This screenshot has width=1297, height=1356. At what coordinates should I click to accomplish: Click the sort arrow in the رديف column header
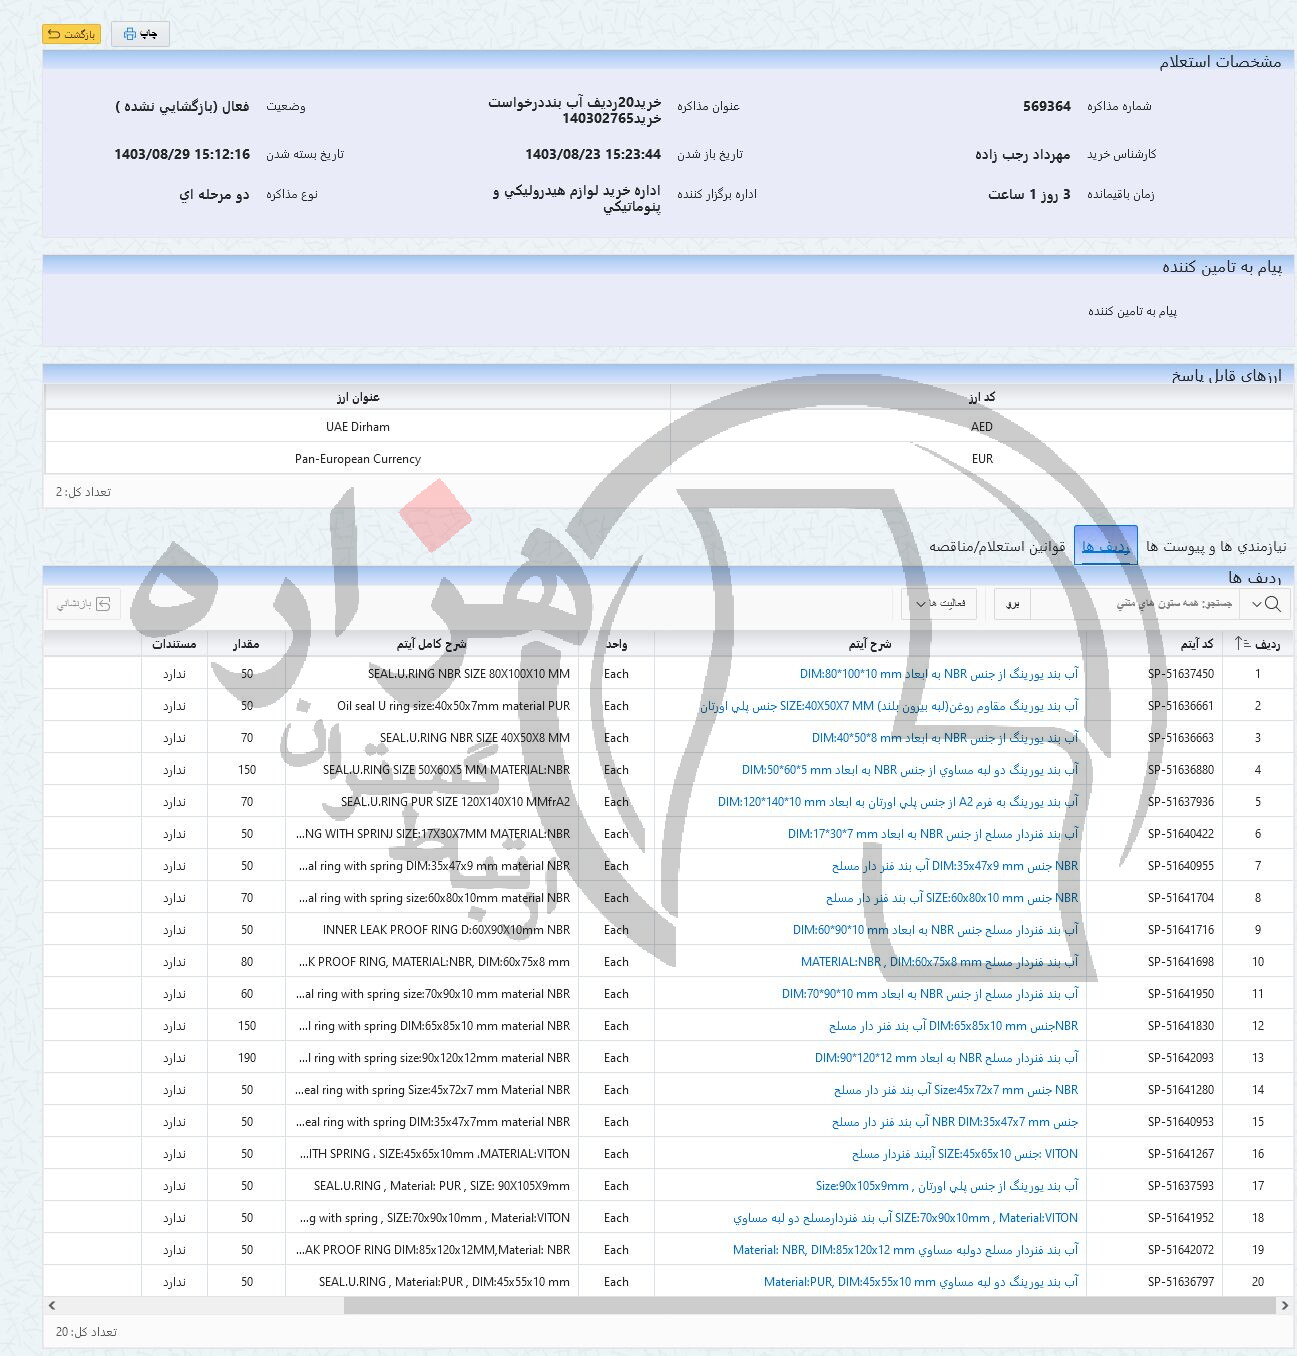[x=1240, y=644]
